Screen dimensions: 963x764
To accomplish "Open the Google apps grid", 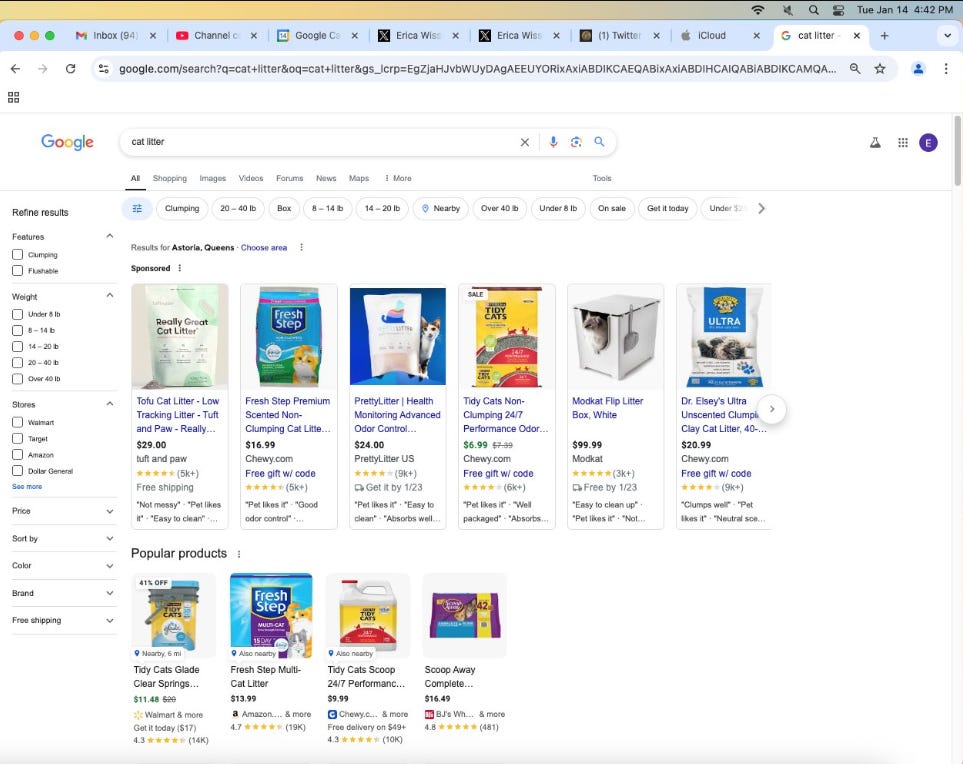I will (x=903, y=142).
